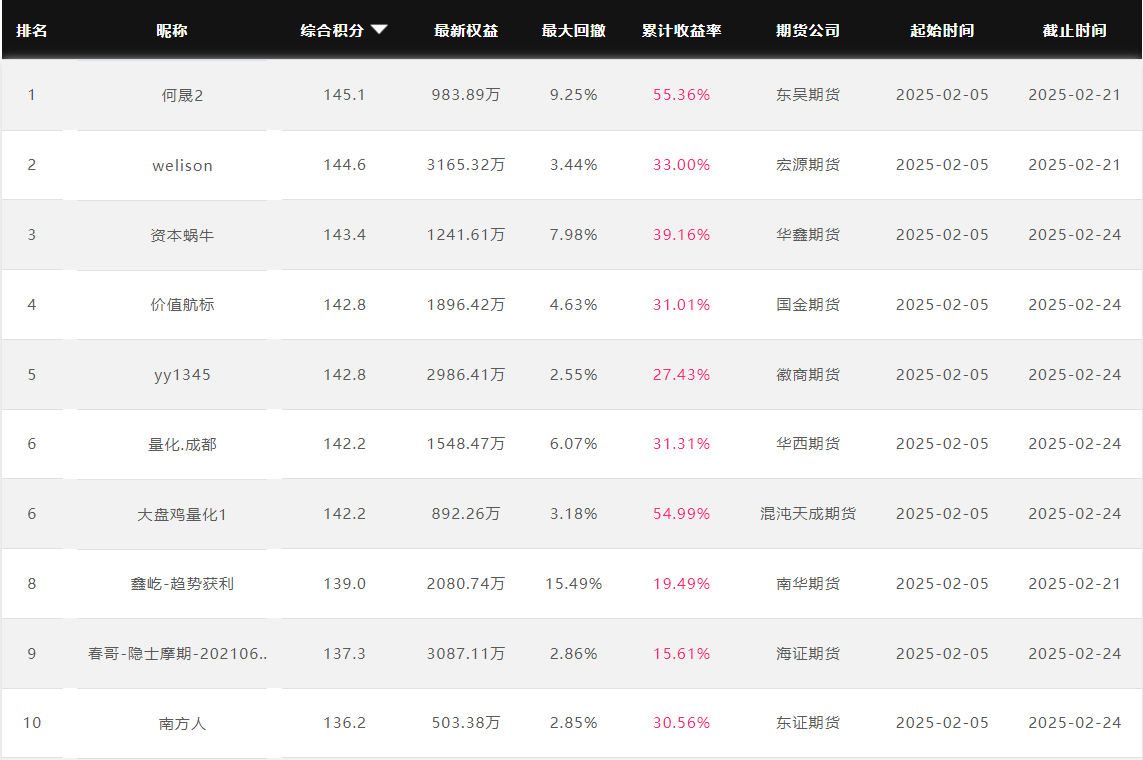Select the return rate 30.56%
1143x760 pixels.
(682, 723)
